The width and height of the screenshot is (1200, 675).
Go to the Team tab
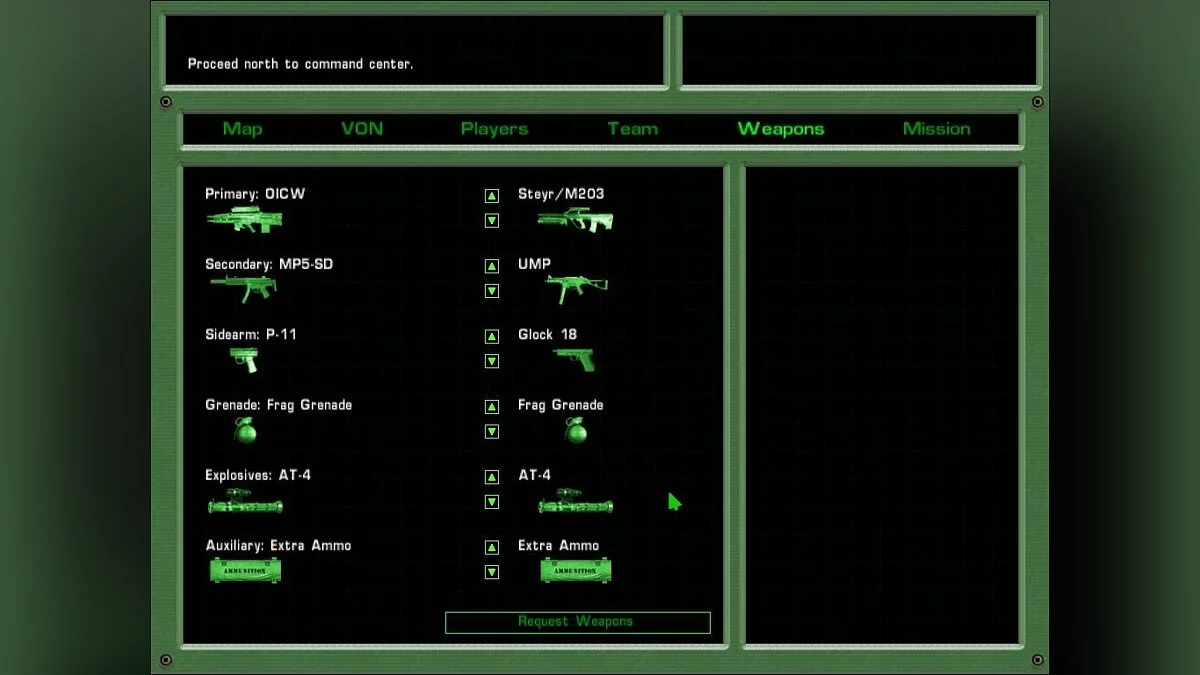633,128
